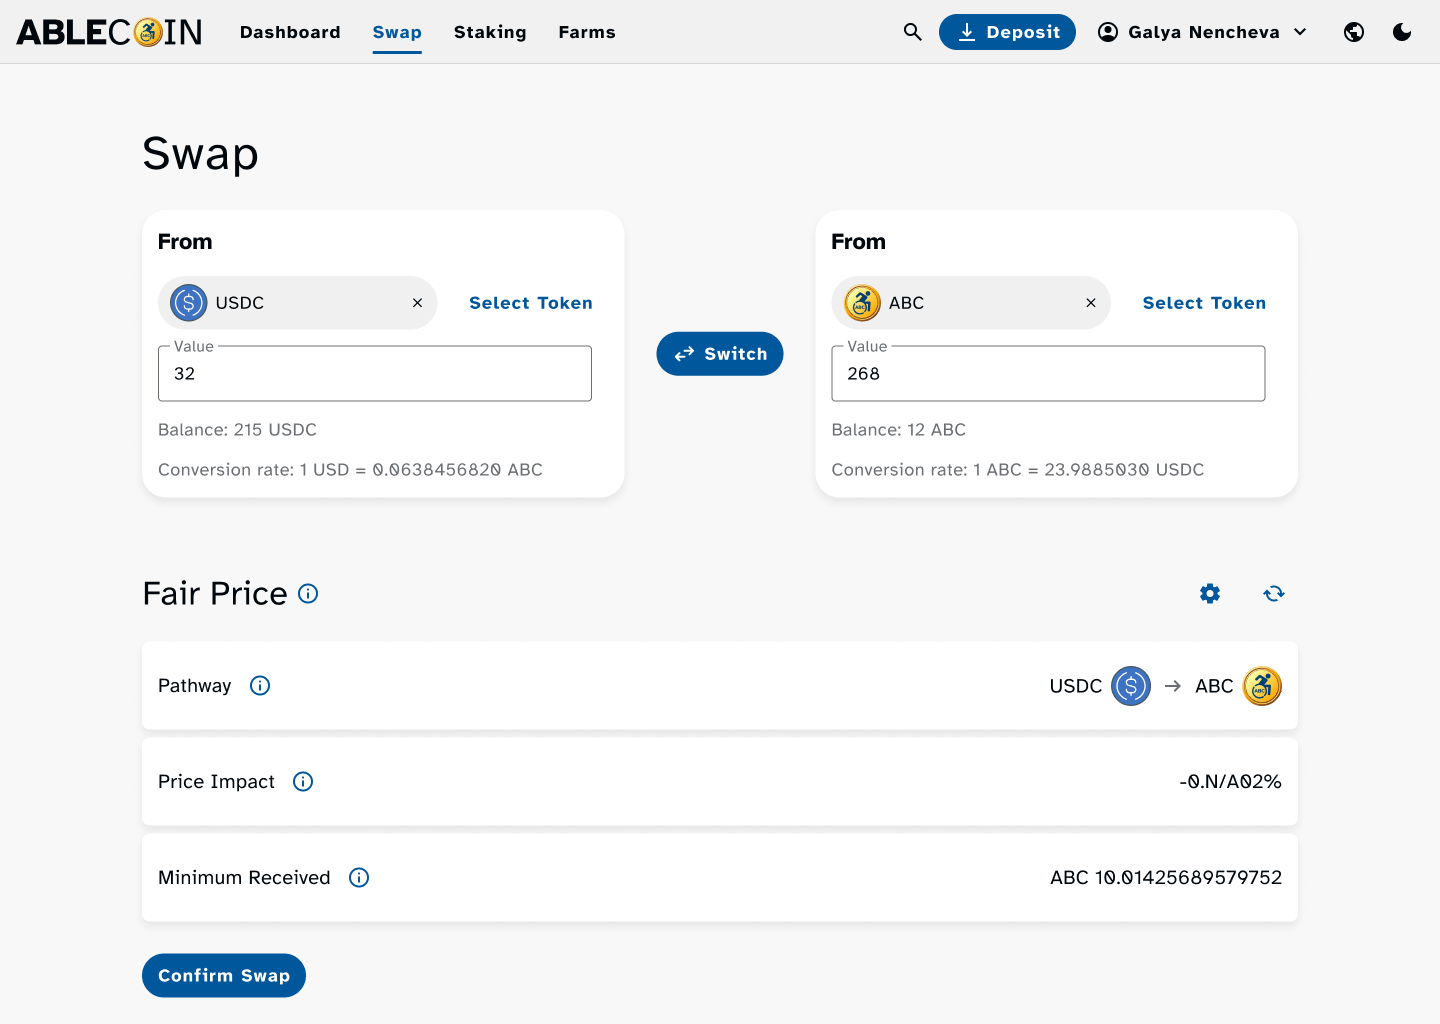
Task: Open Select Token for USDC card
Action: click(531, 303)
